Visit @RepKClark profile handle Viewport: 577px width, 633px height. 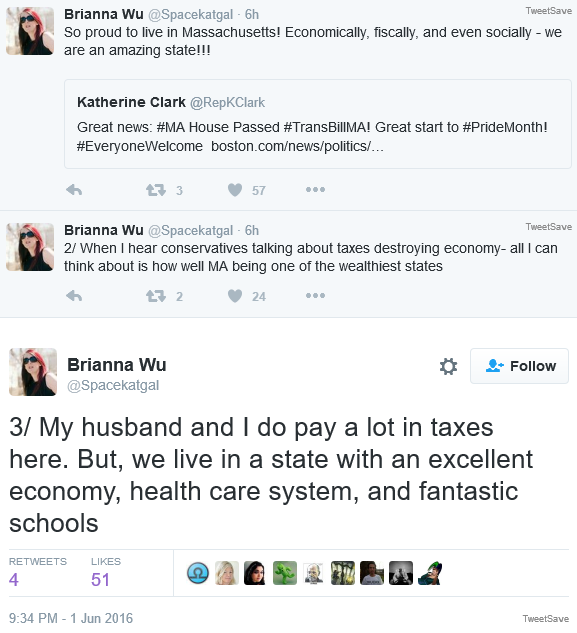point(227,103)
